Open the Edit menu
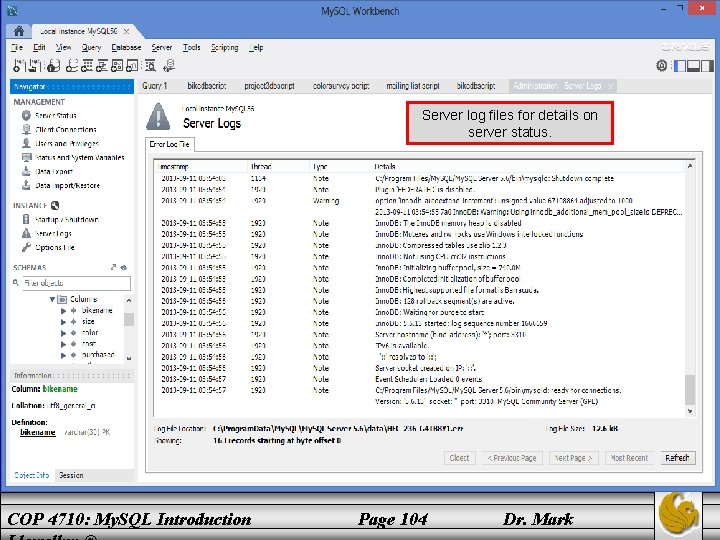 click(39, 47)
